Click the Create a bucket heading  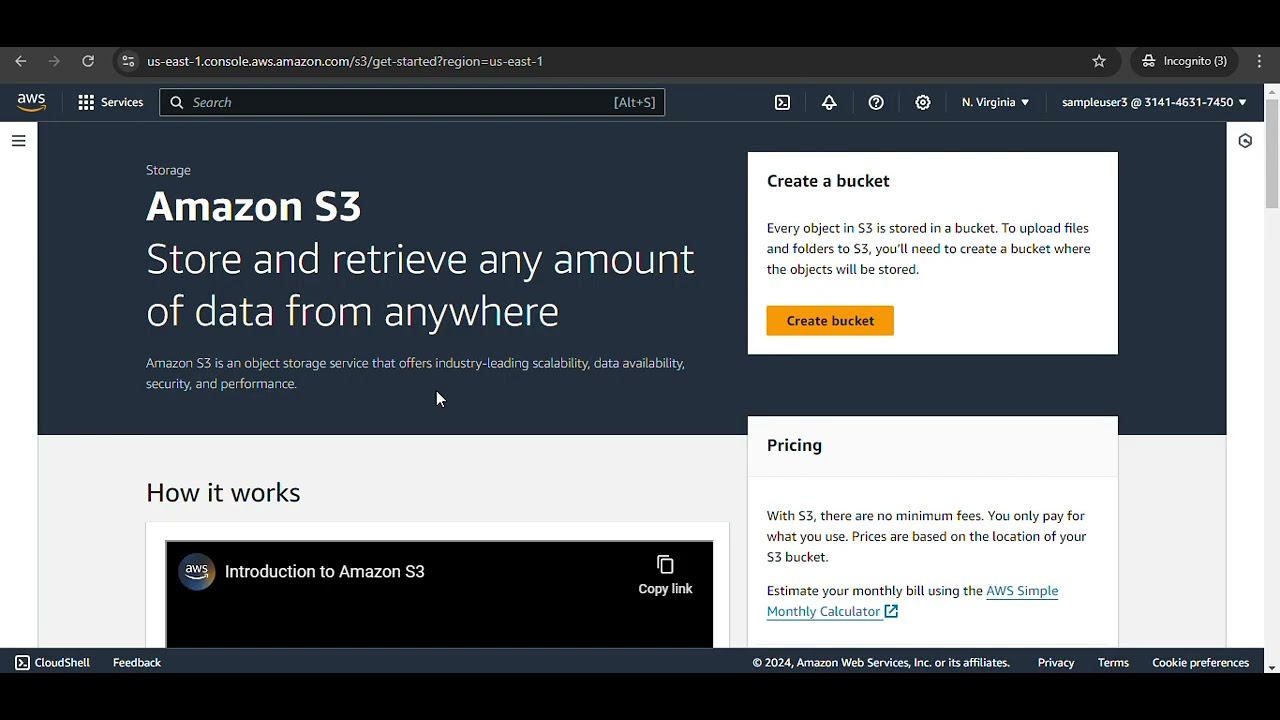coord(828,181)
